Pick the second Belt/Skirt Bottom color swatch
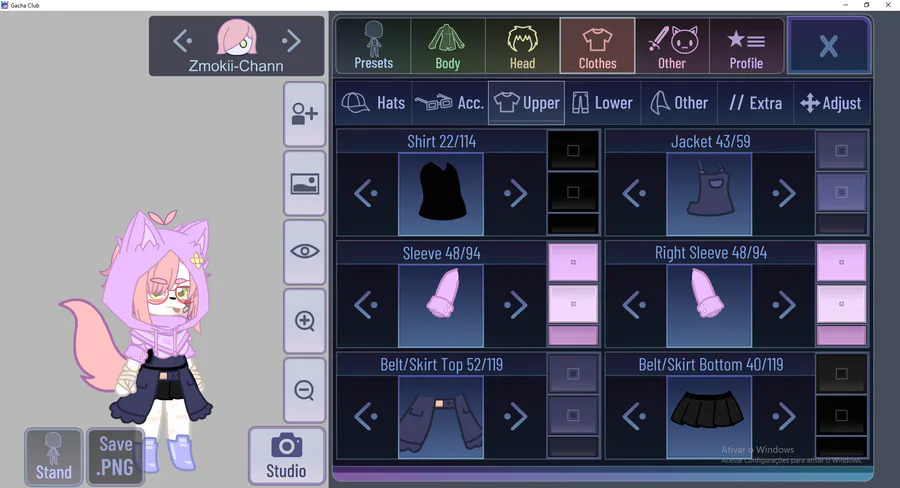The height and width of the screenshot is (488, 900). [841, 415]
